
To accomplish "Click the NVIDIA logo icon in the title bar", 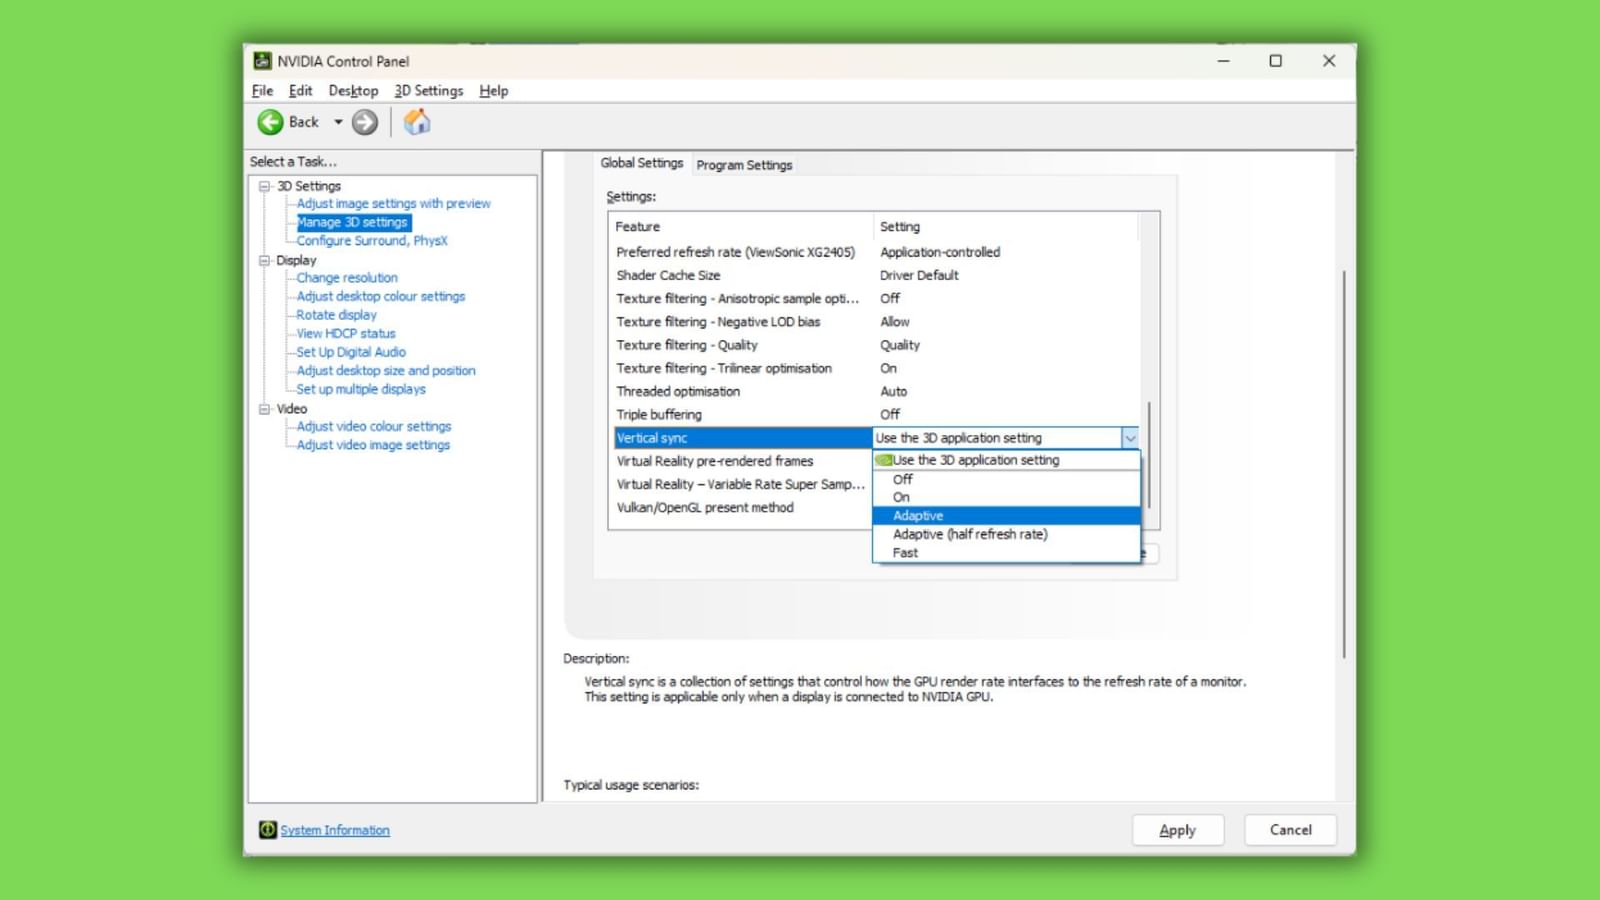I will [x=263, y=60].
